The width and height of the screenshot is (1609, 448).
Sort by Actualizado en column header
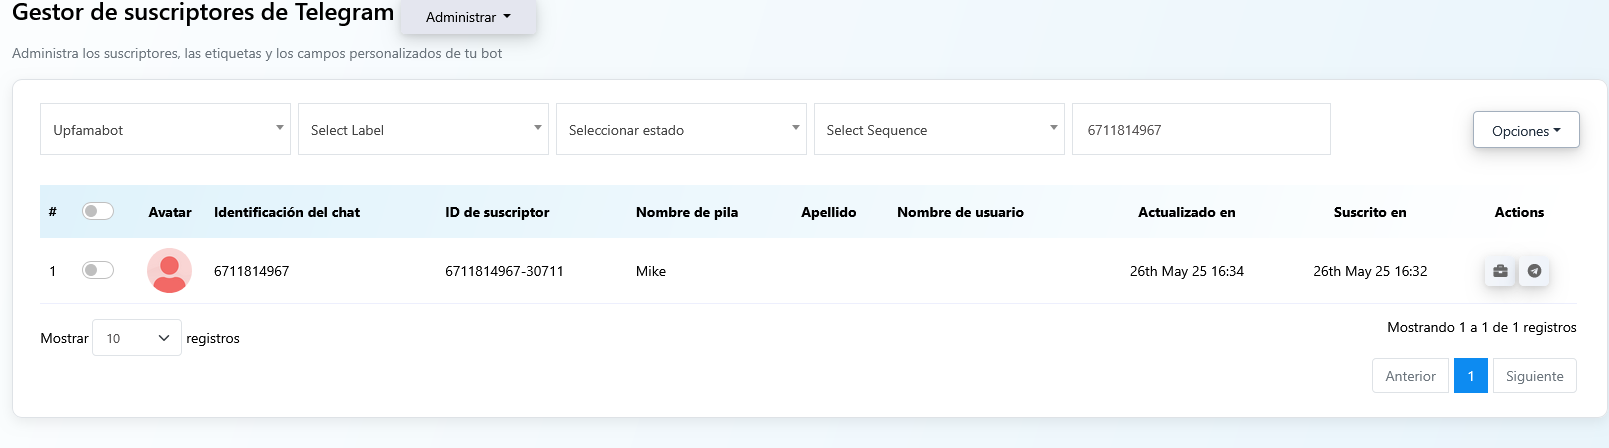coord(1186,212)
